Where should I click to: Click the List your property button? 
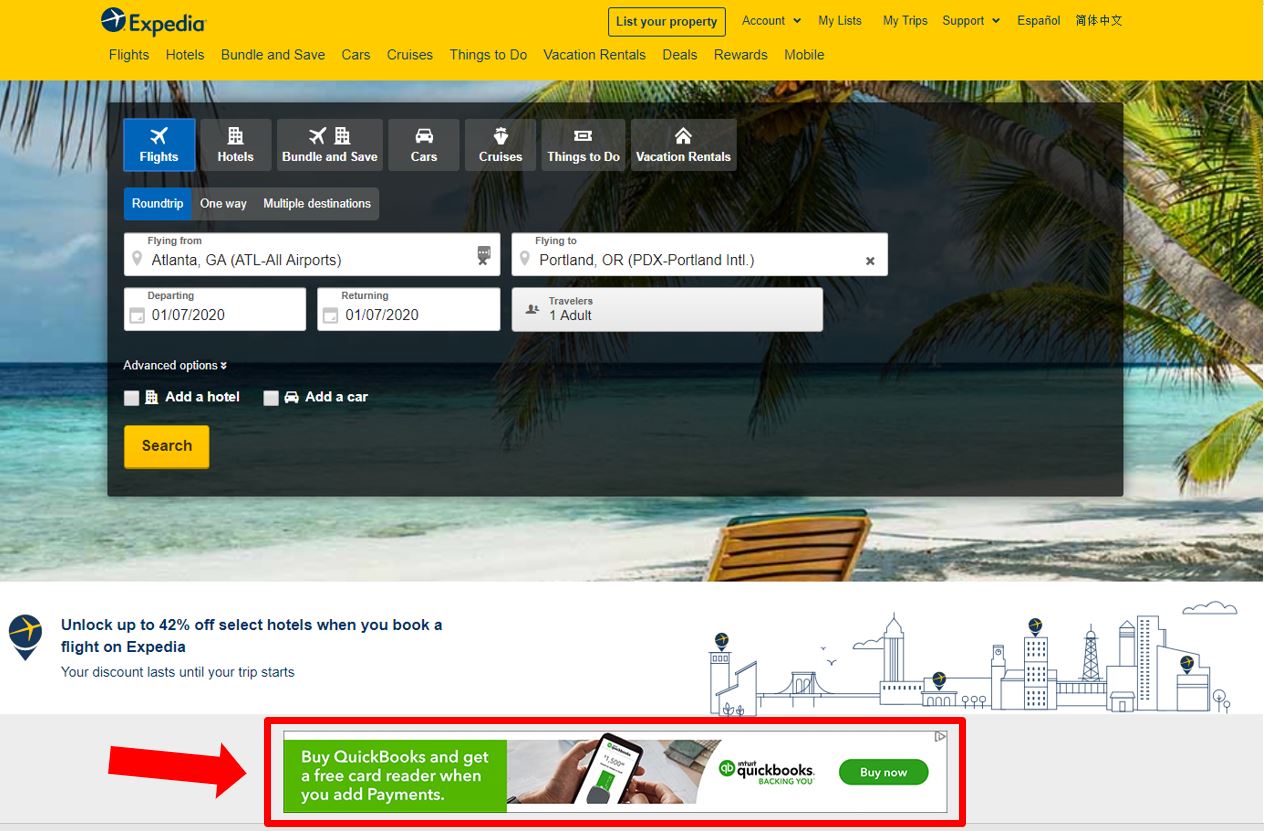pos(667,21)
